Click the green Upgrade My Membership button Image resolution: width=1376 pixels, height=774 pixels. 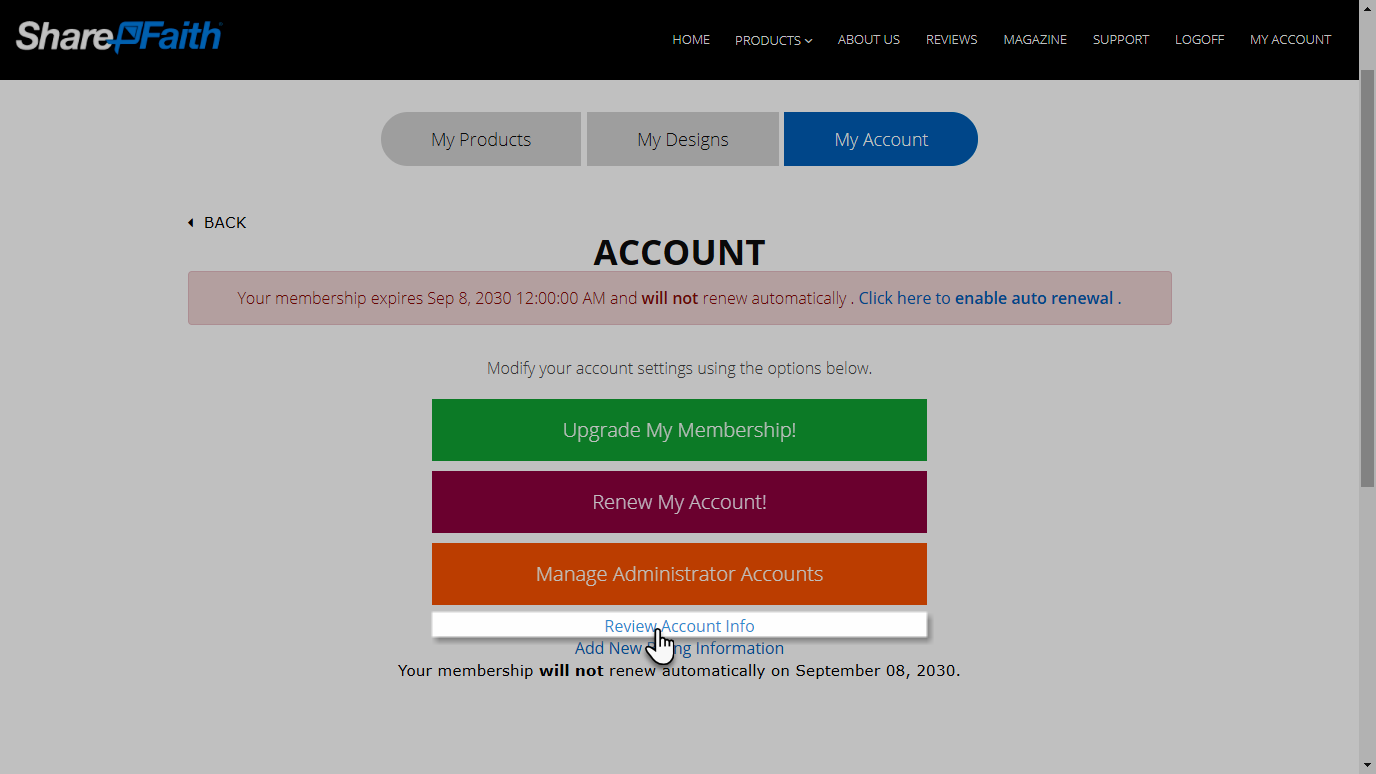coord(679,430)
